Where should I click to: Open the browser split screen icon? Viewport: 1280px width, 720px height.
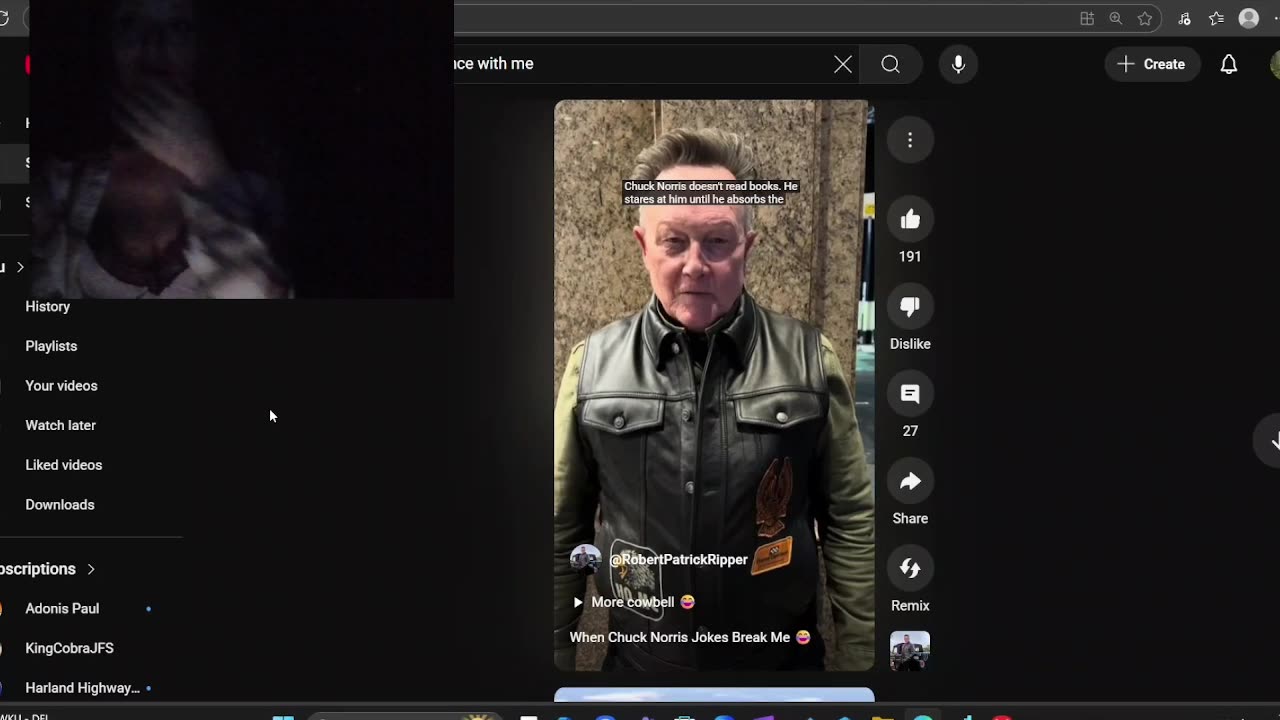click(1087, 18)
